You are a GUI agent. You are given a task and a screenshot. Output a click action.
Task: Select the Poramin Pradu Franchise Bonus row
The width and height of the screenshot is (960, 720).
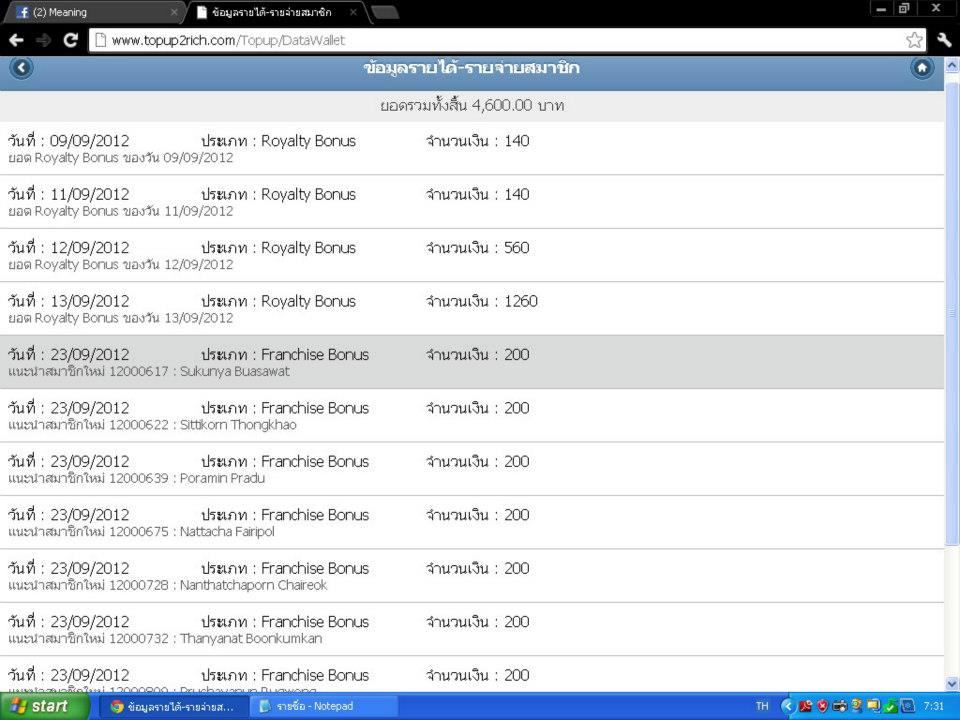click(471, 469)
